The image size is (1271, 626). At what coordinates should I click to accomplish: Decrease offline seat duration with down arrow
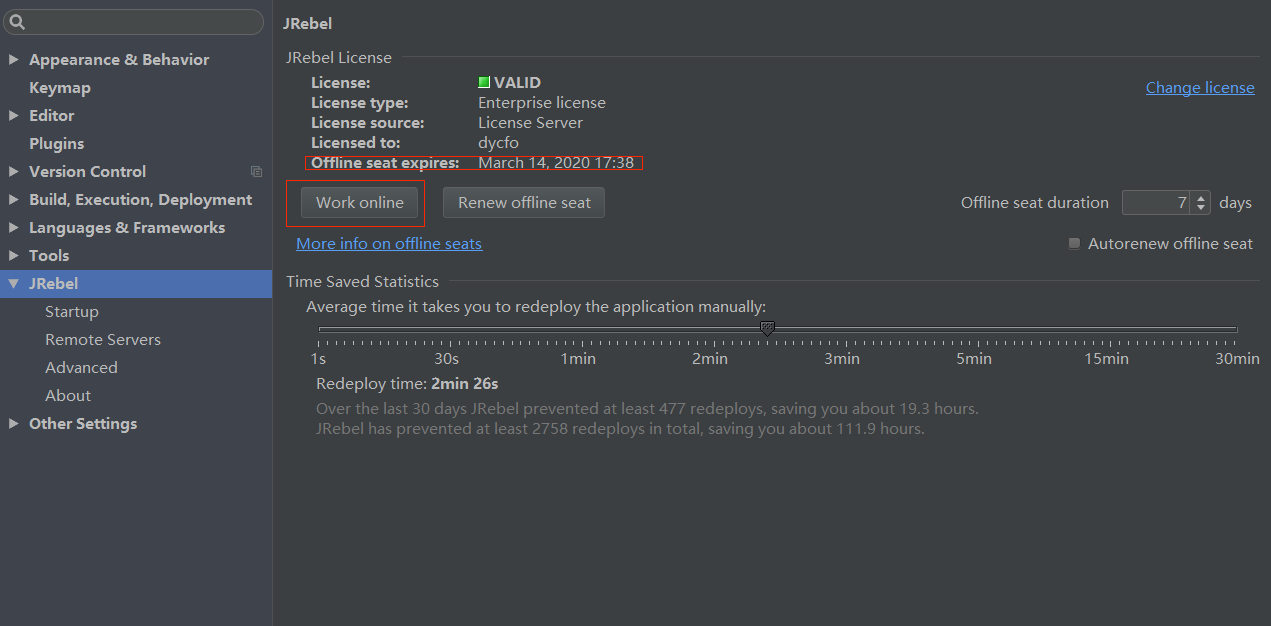(x=1201, y=209)
